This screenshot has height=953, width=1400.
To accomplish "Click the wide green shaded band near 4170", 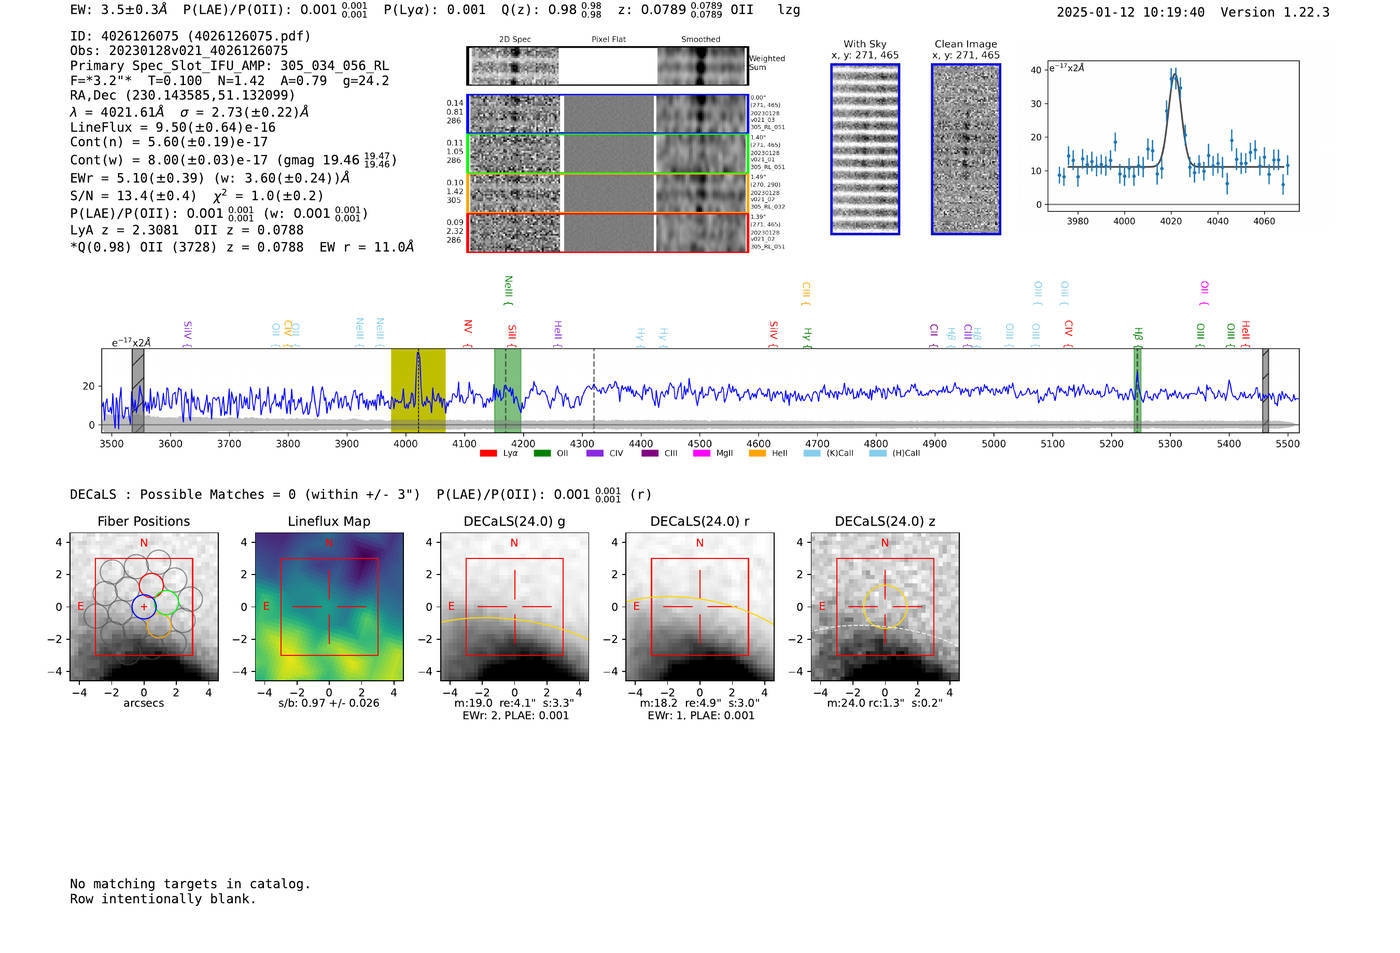I will (507, 390).
